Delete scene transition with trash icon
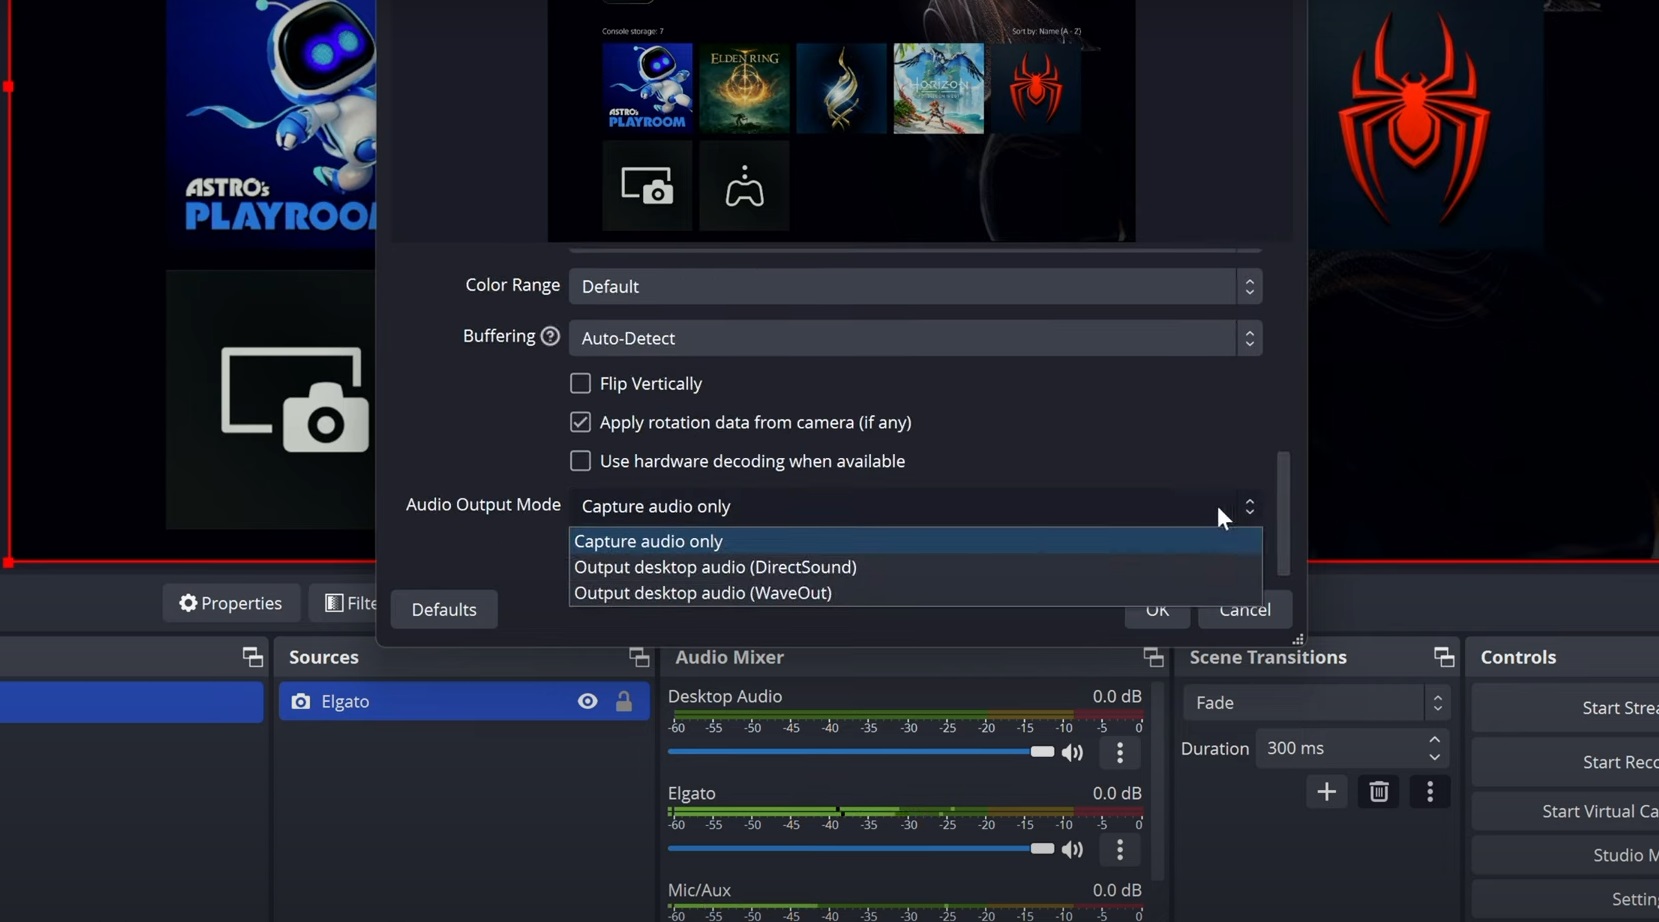1659x922 pixels. click(x=1379, y=792)
